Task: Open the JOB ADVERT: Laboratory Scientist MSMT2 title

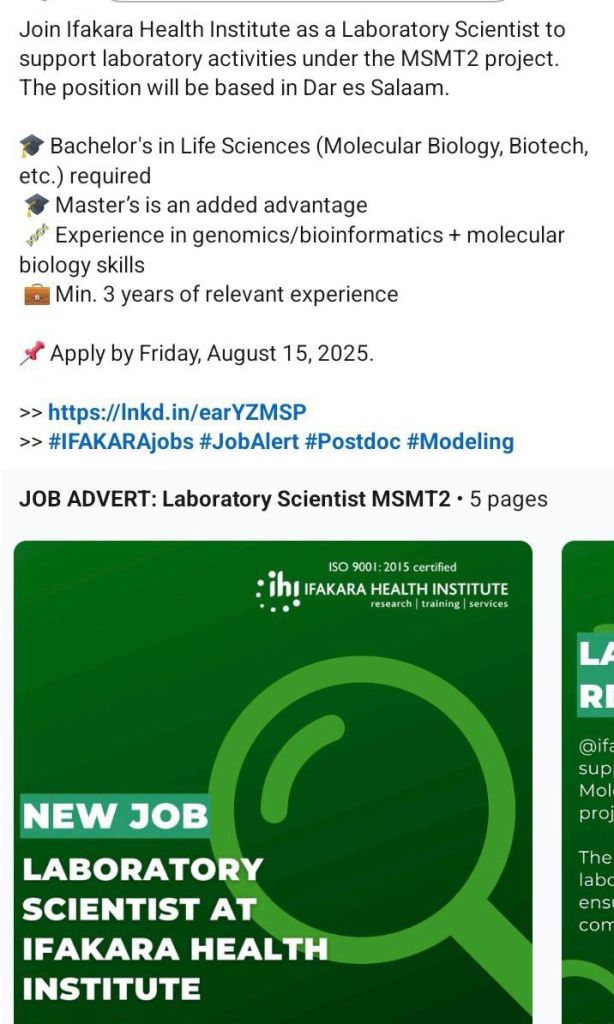Action: [x=234, y=498]
